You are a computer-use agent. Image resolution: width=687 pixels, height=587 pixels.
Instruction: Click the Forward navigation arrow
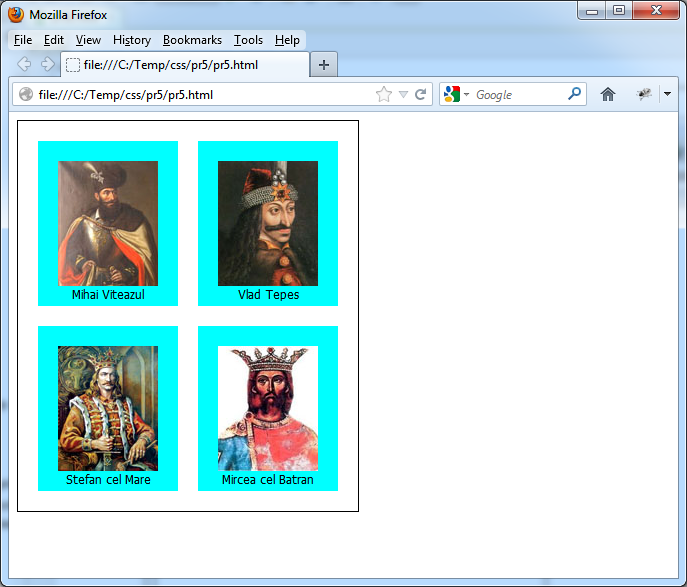pyautogui.click(x=48, y=64)
